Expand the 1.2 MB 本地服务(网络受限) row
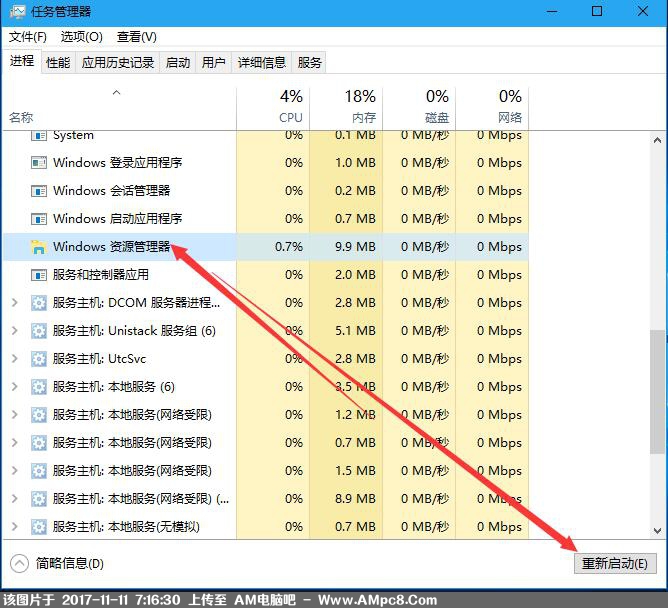 pyautogui.click(x=14, y=415)
